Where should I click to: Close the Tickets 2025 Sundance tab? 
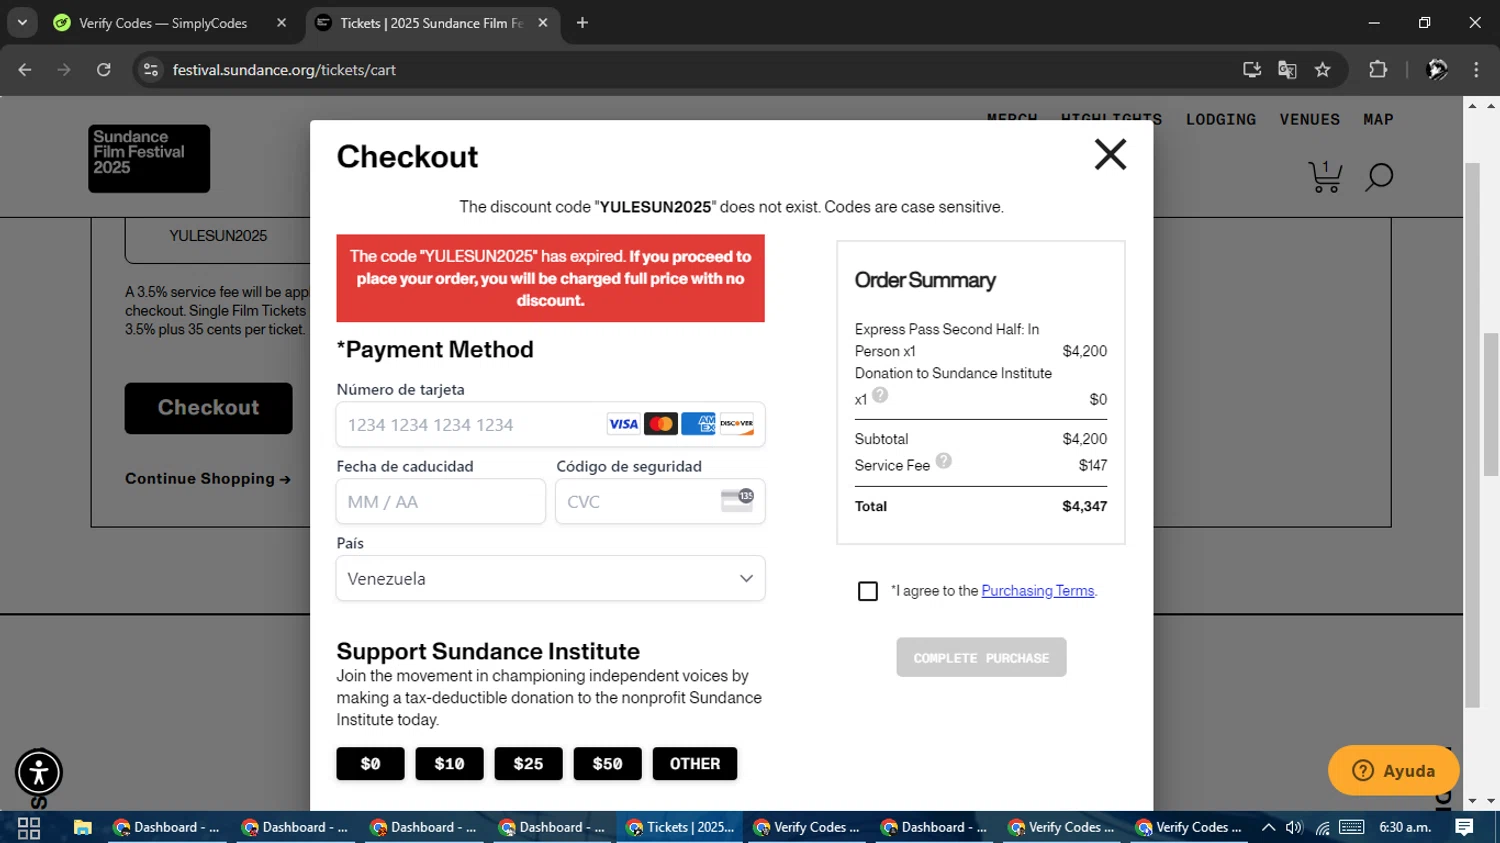[x=542, y=22]
